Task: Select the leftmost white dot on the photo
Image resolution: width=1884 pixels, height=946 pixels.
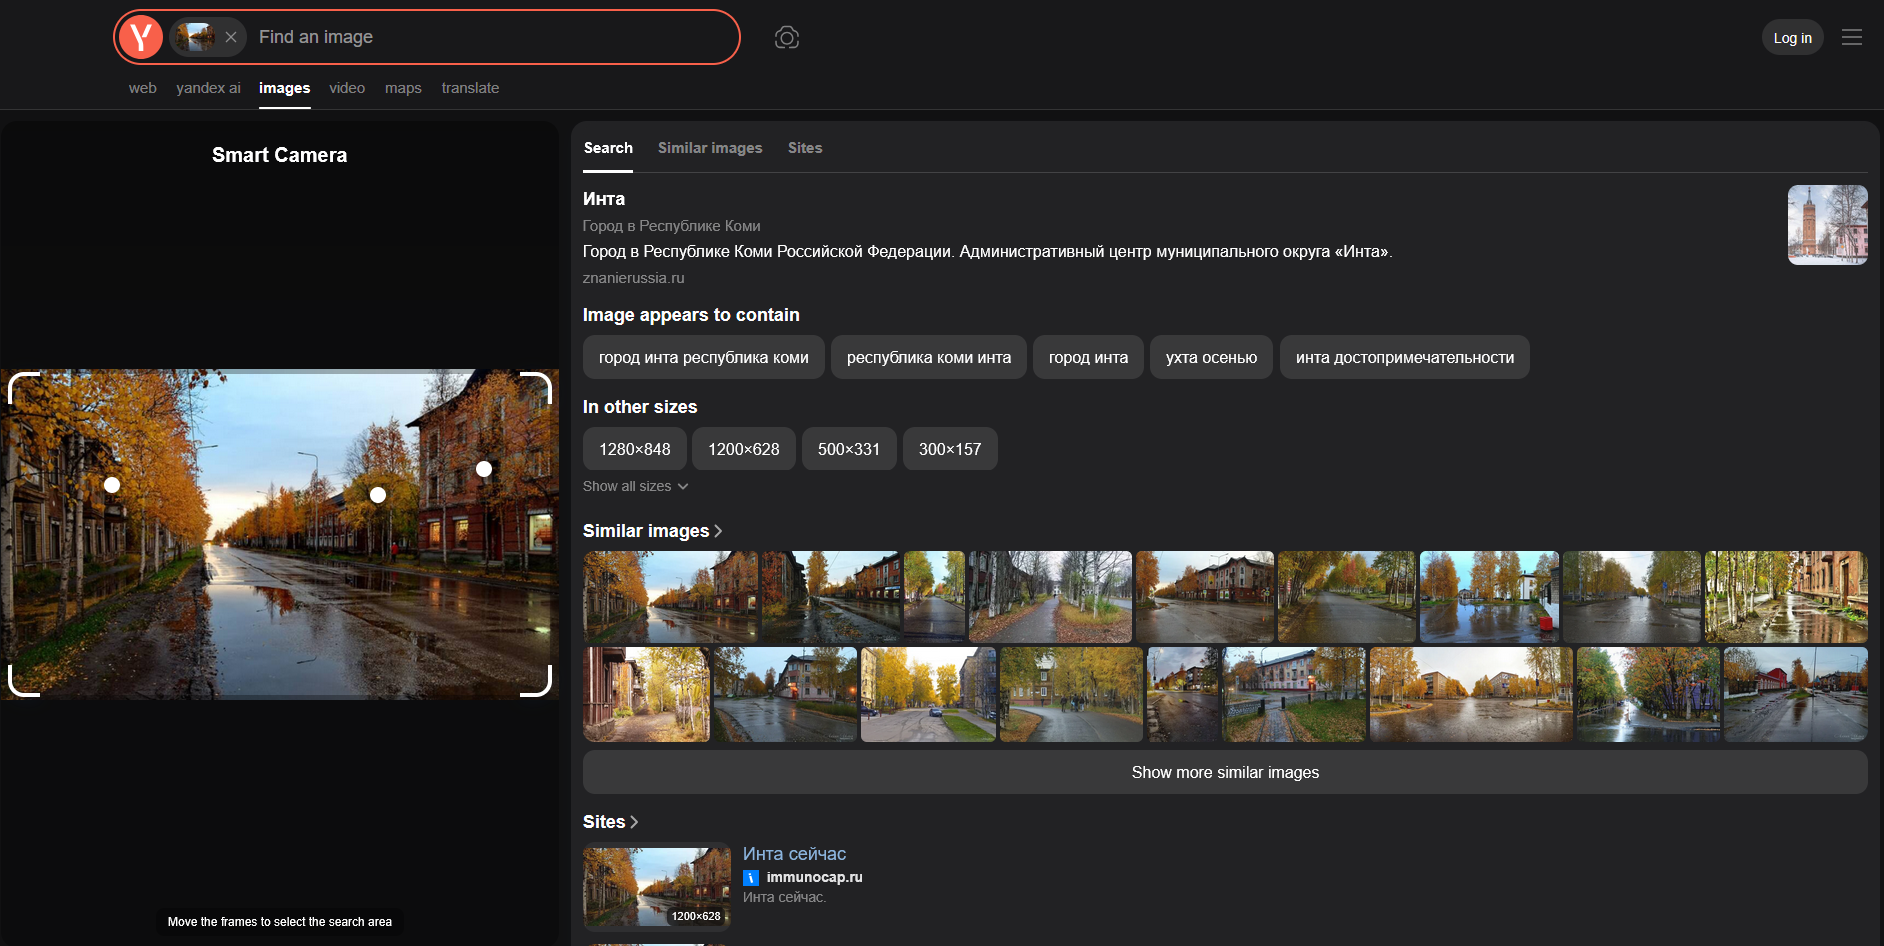Action: [x=112, y=485]
